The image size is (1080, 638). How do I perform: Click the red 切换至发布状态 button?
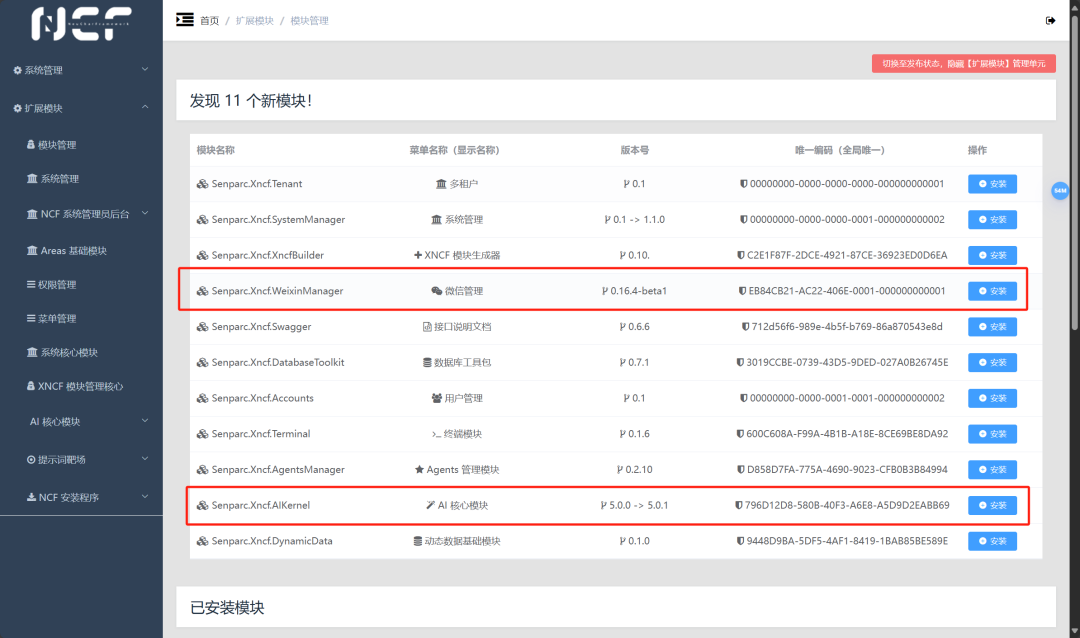pyautogui.click(x=964, y=63)
